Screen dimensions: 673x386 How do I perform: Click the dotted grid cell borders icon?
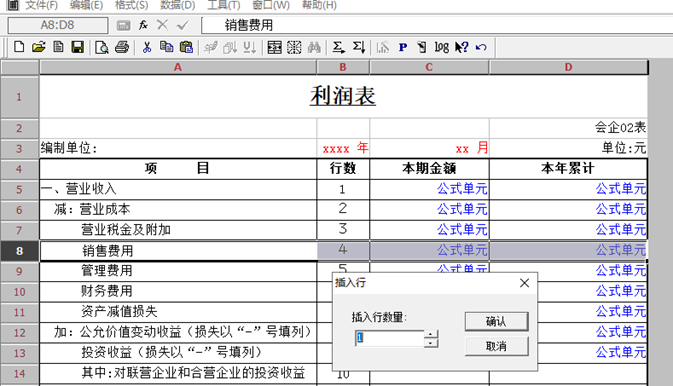tap(294, 47)
